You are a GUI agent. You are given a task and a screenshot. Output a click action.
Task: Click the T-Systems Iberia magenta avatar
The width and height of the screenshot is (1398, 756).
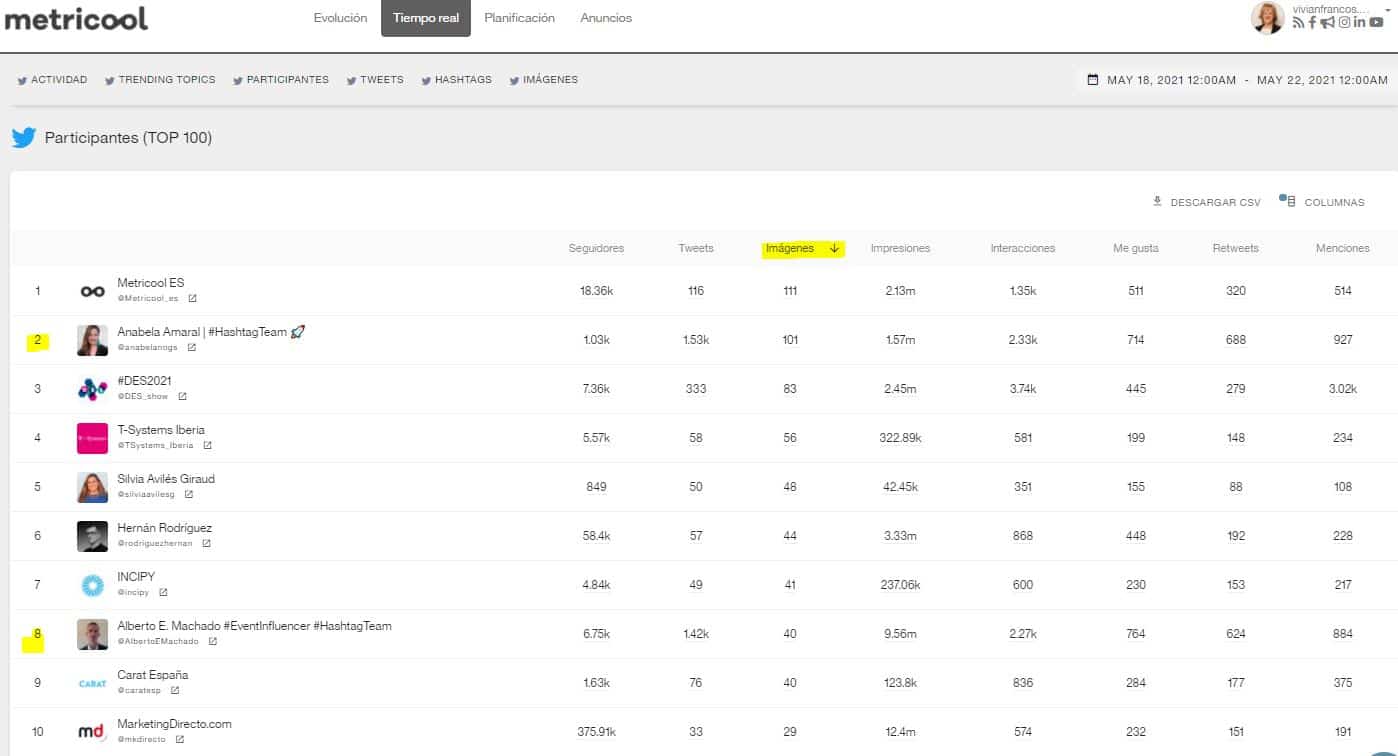tap(92, 438)
